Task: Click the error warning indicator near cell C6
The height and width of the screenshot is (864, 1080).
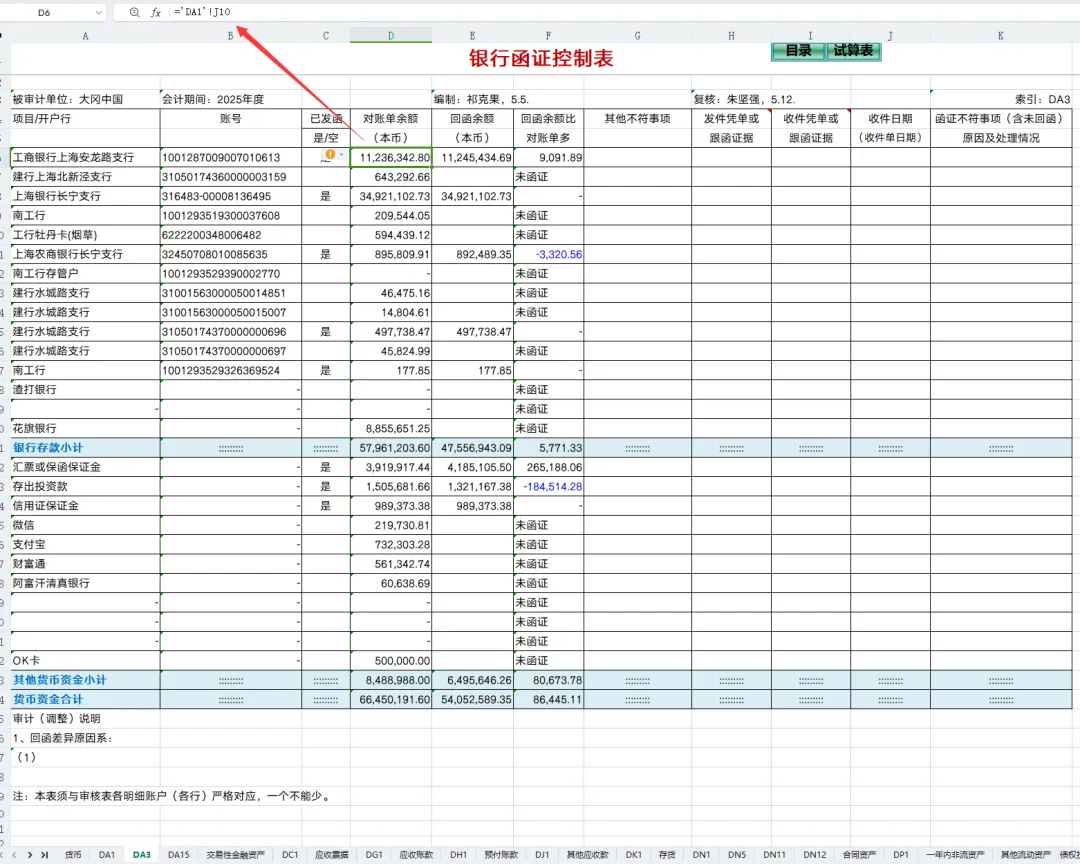Action: (x=330, y=154)
